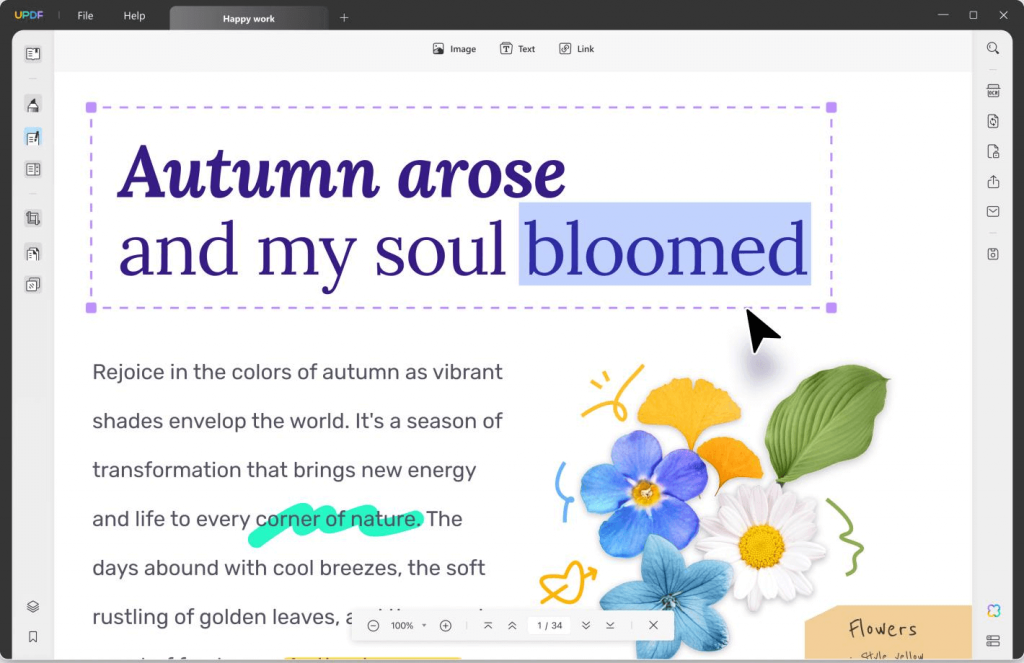Open document search
Viewport: 1024px width, 663px height.
992,47
